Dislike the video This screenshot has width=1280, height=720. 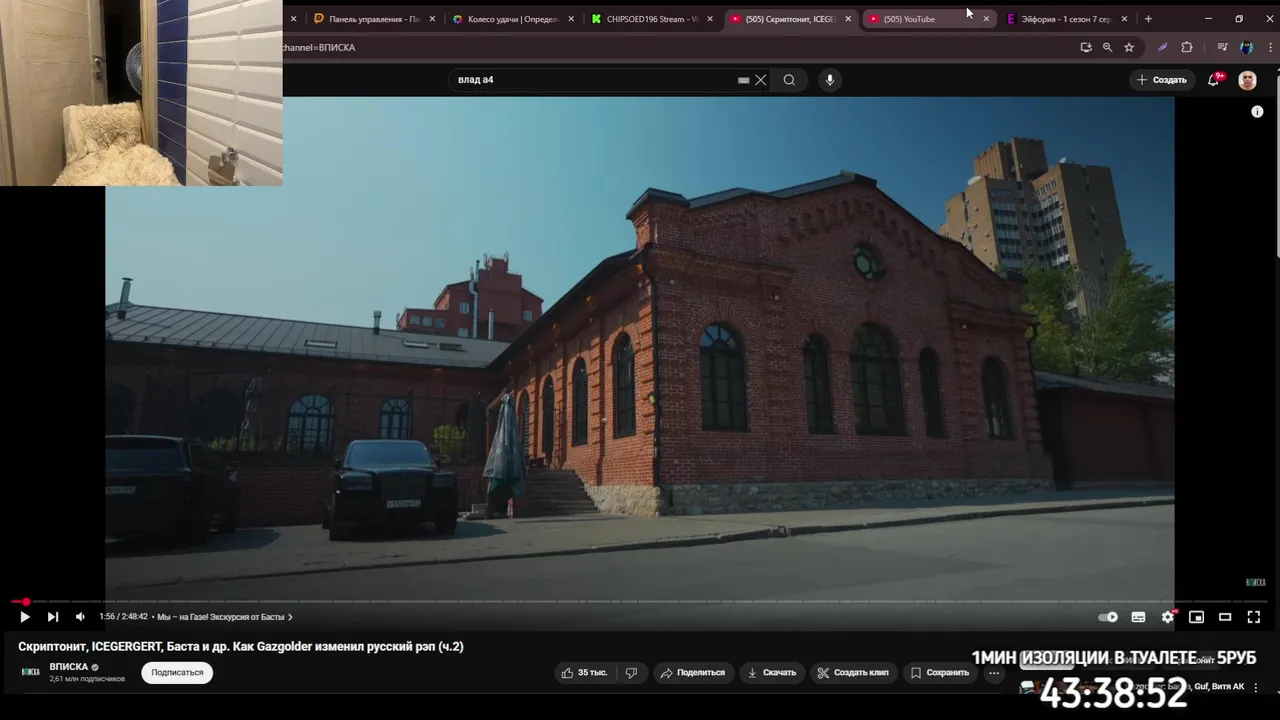631,673
